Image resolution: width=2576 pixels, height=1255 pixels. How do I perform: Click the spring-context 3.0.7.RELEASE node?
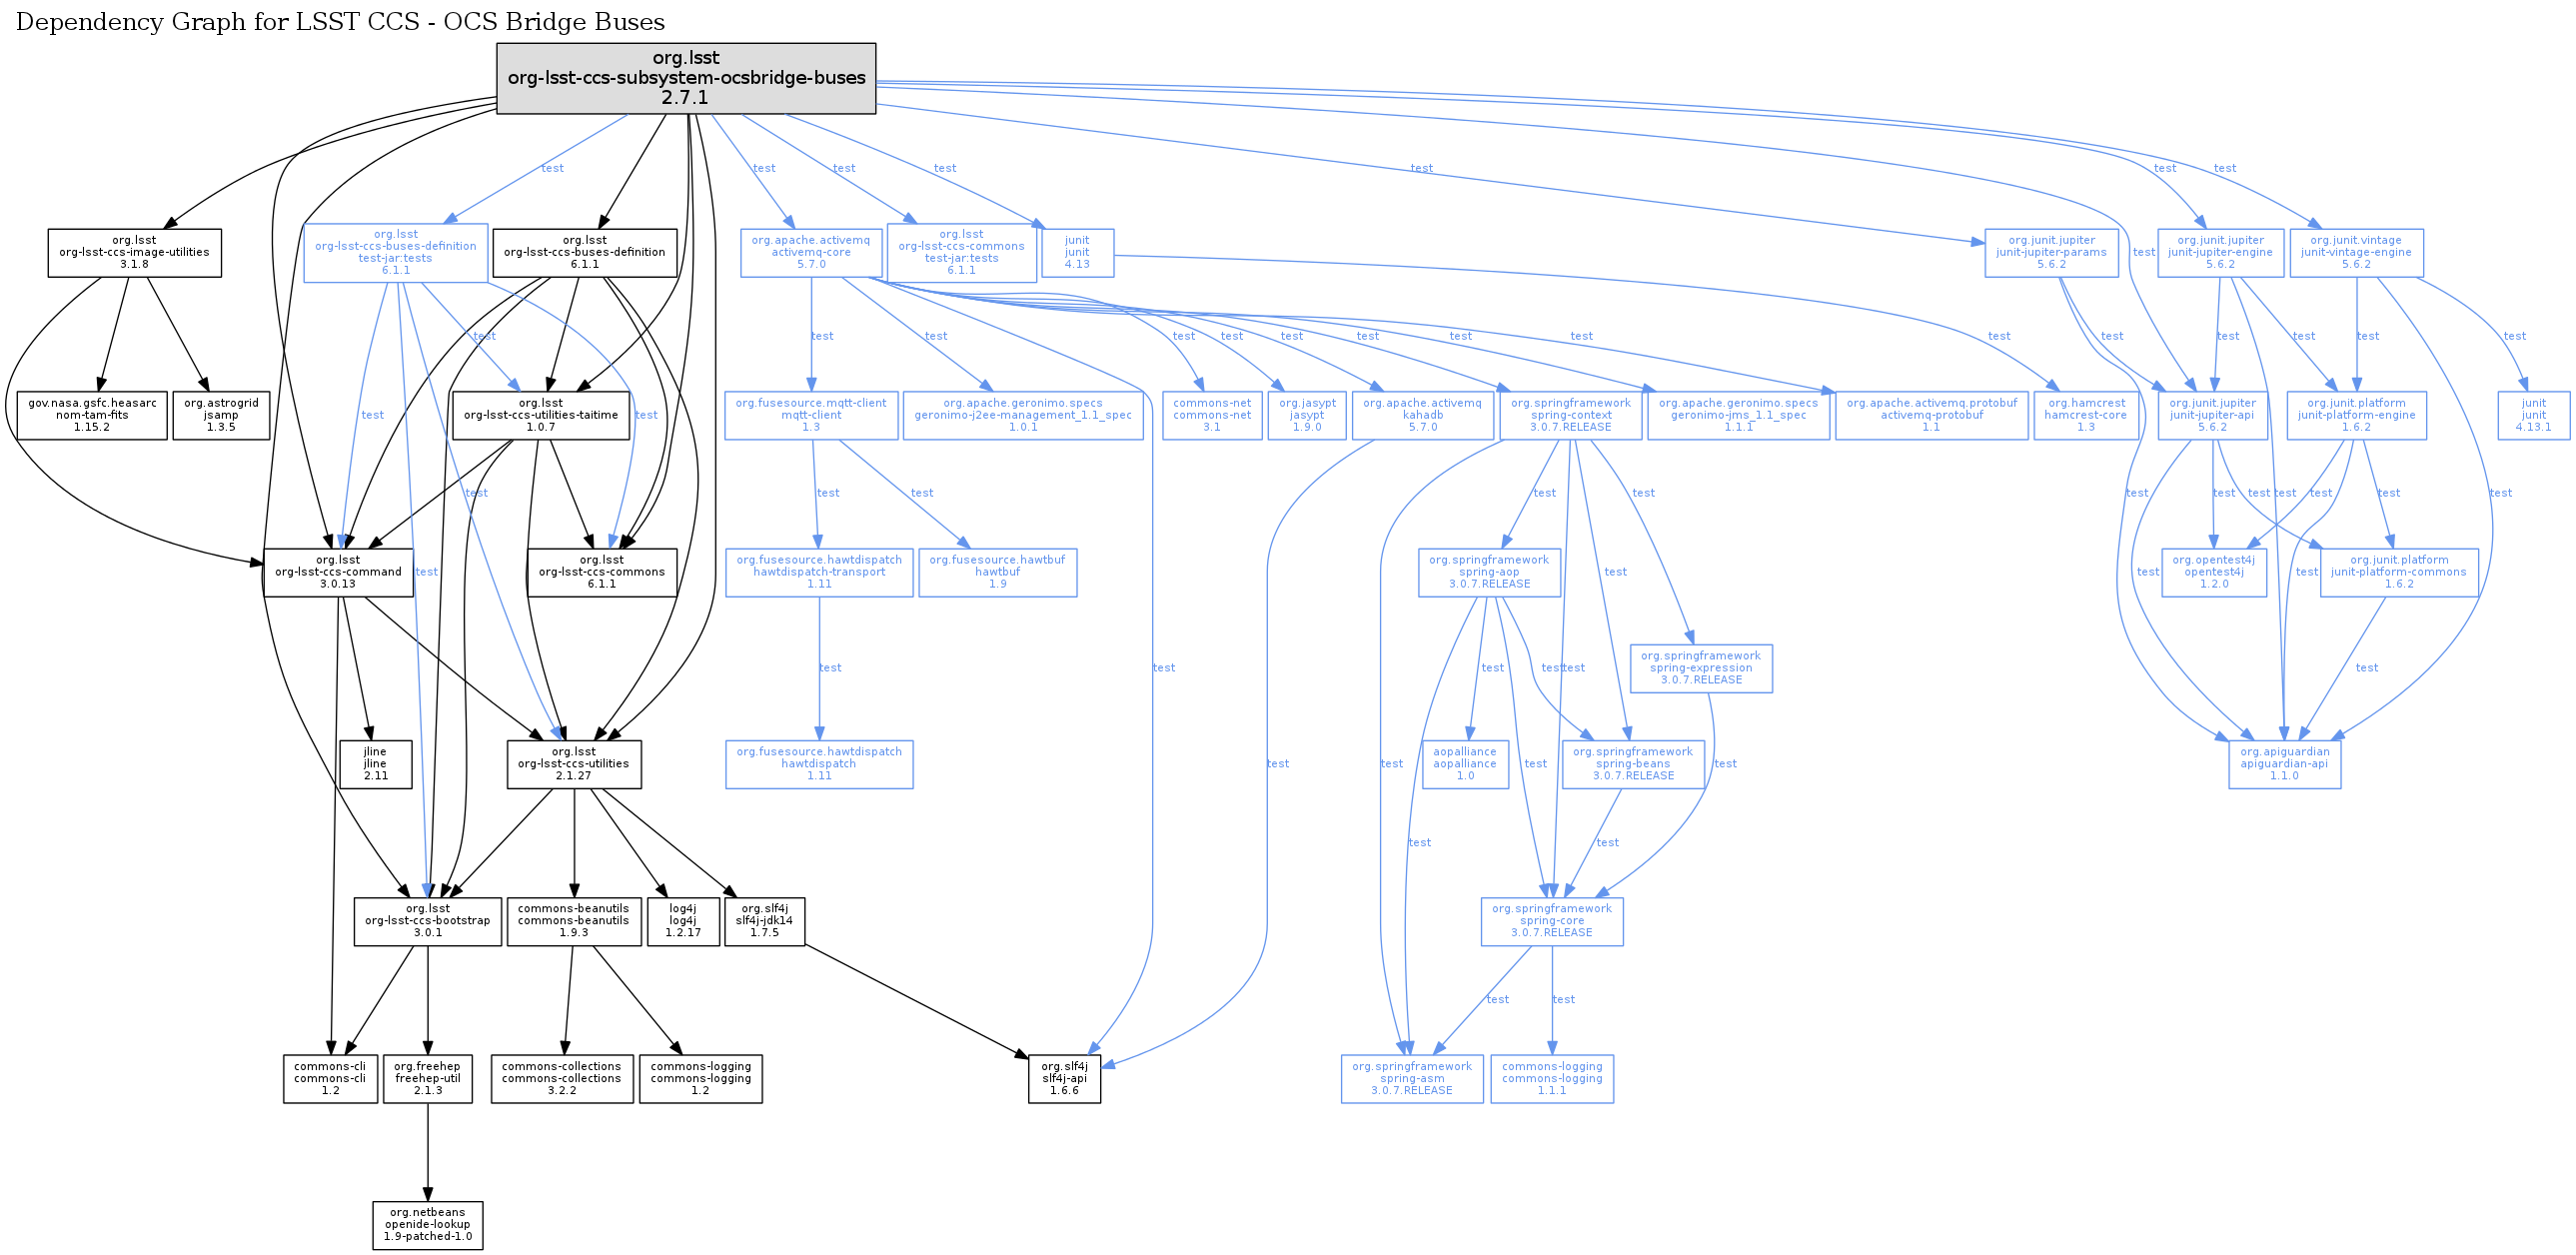coord(1570,415)
